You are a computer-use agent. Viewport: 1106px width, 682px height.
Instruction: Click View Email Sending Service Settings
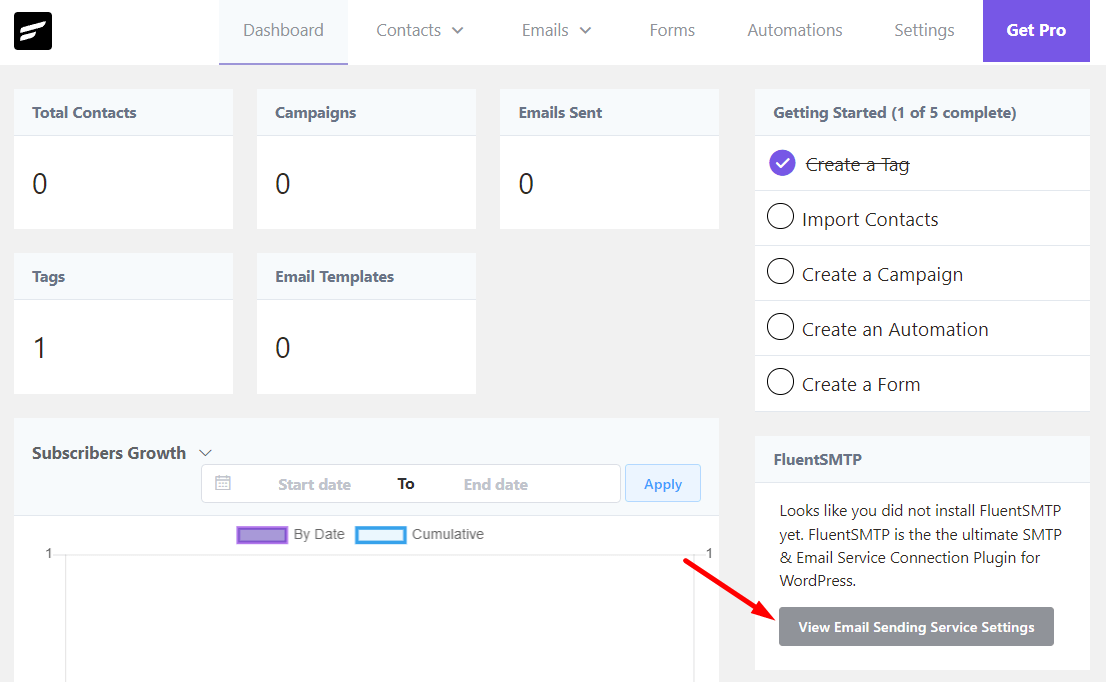(916, 626)
